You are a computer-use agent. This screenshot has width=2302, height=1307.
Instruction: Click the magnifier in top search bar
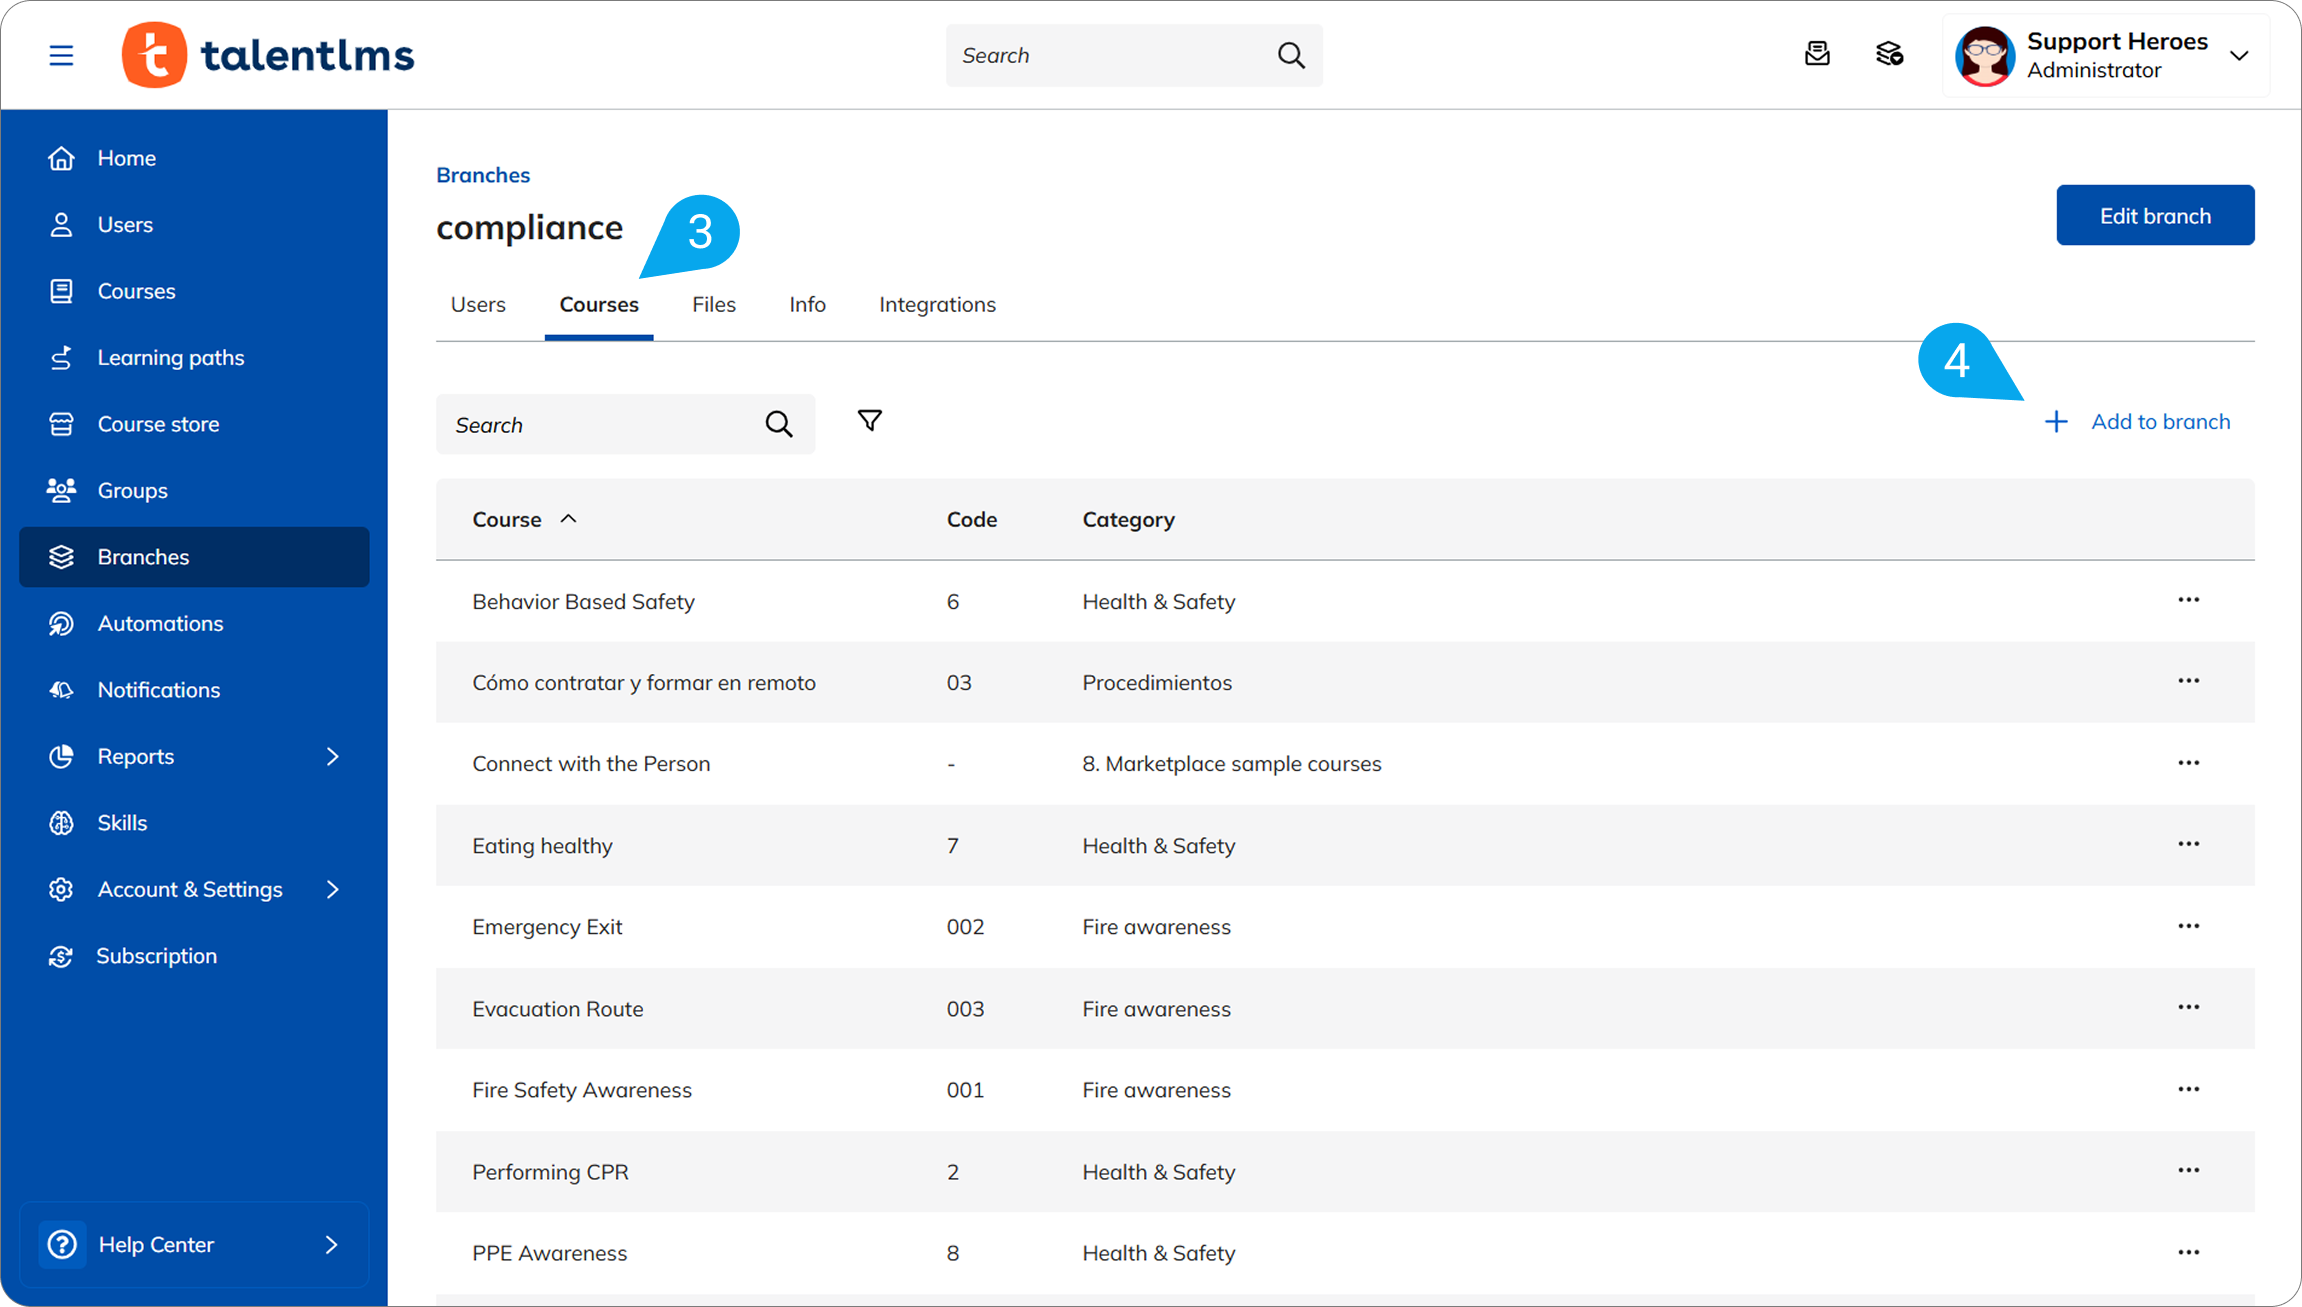click(1291, 55)
